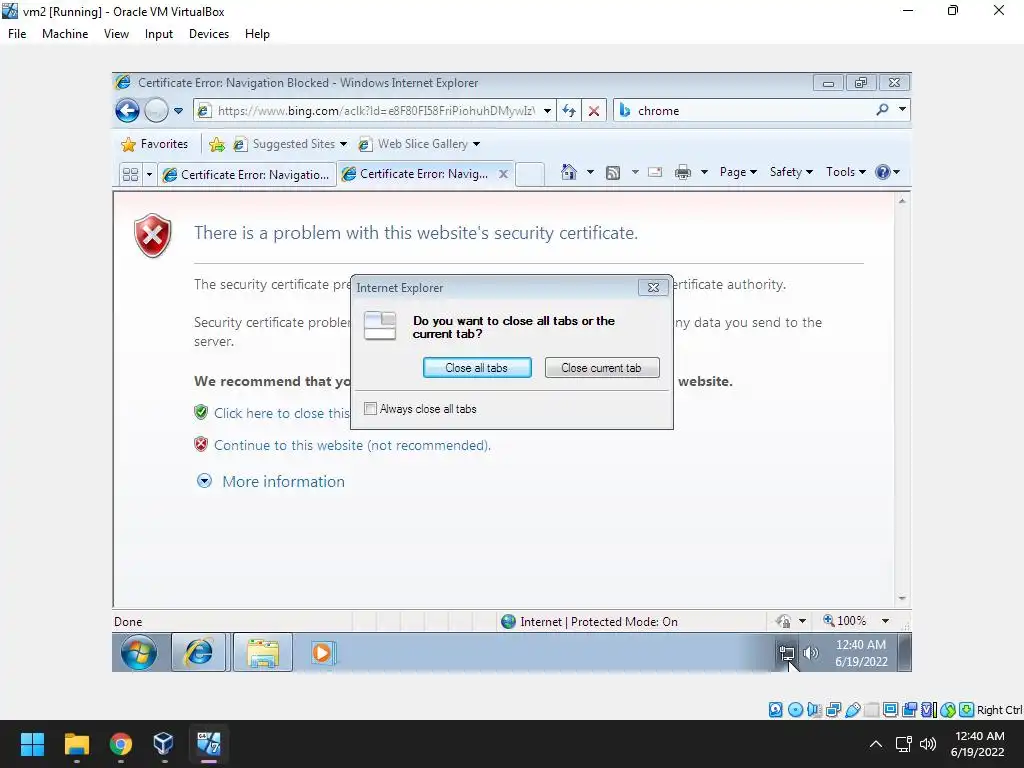Open the search provider dropdown arrow
The height and width of the screenshot is (768, 1024).
click(902, 110)
